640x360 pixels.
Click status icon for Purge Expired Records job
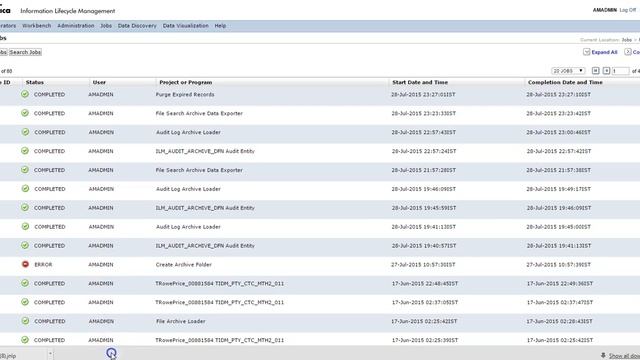[x=25, y=94]
